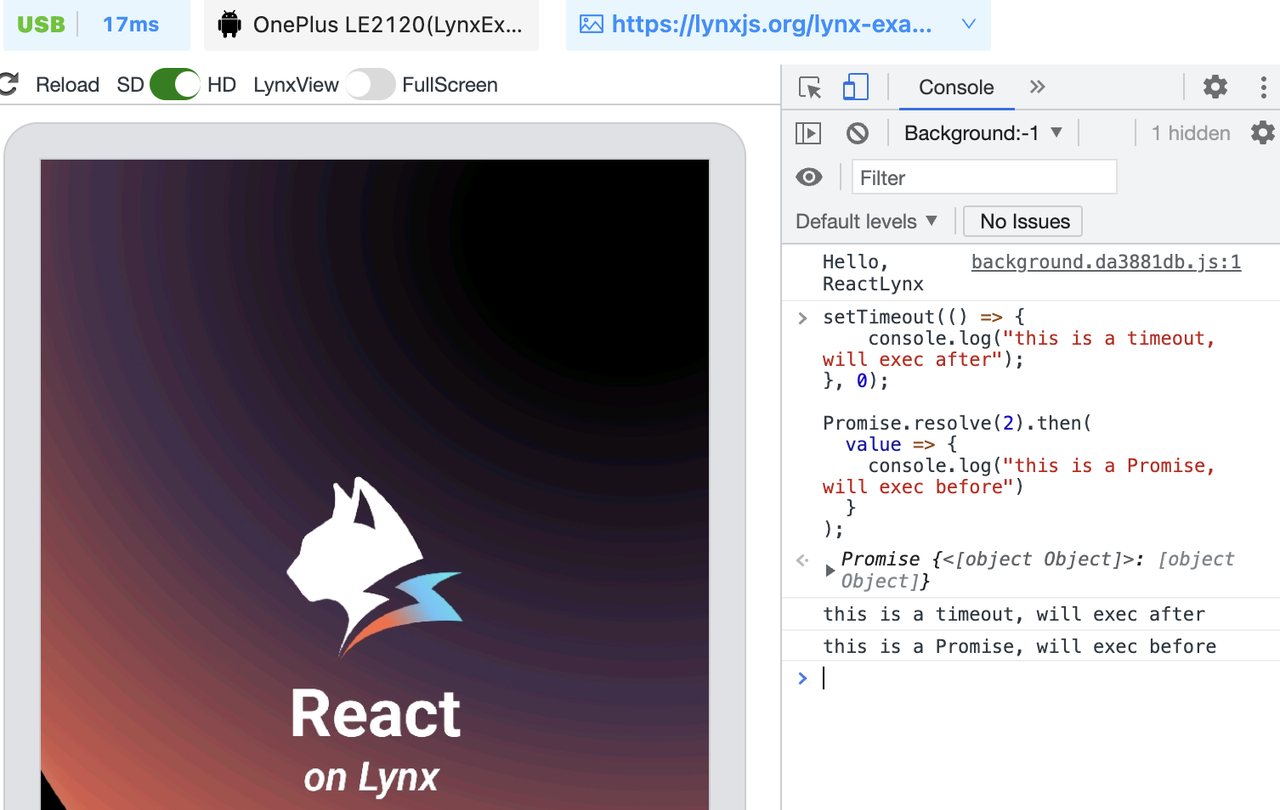
Task: Toggle the SD/HD quality switch
Action: point(175,85)
